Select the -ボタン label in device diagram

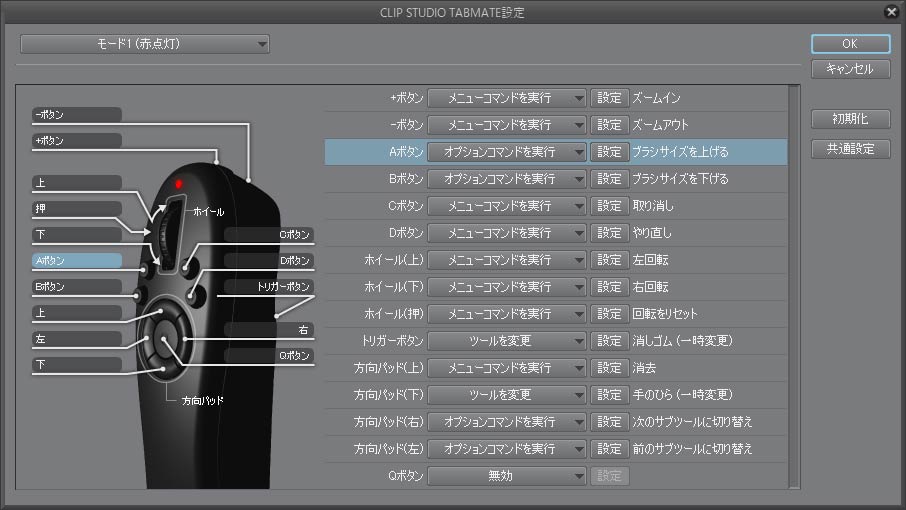(77, 115)
